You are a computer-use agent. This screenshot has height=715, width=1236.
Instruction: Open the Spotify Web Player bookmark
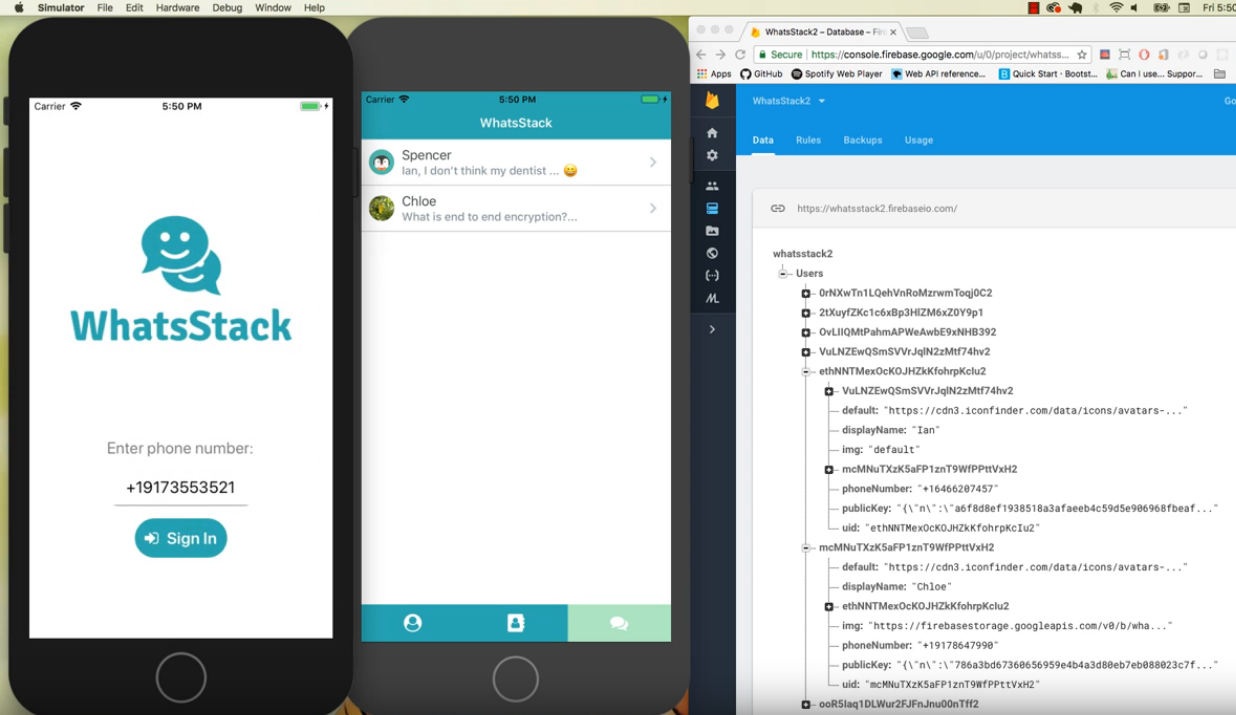point(837,74)
